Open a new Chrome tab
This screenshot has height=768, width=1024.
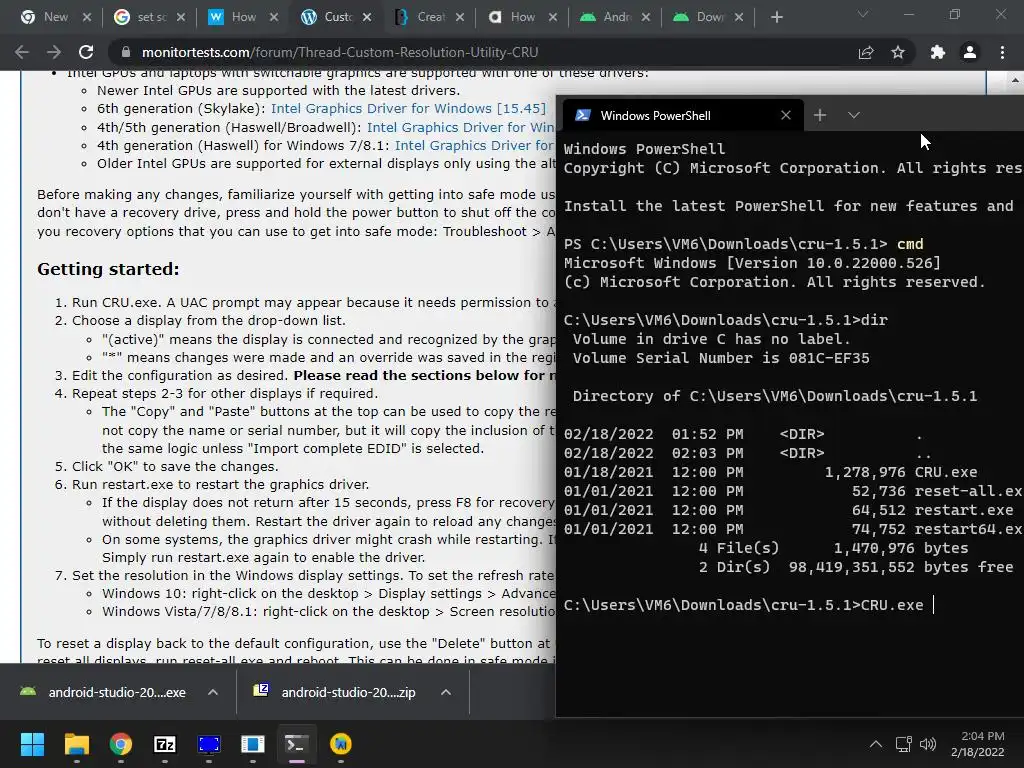click(776, 17)
